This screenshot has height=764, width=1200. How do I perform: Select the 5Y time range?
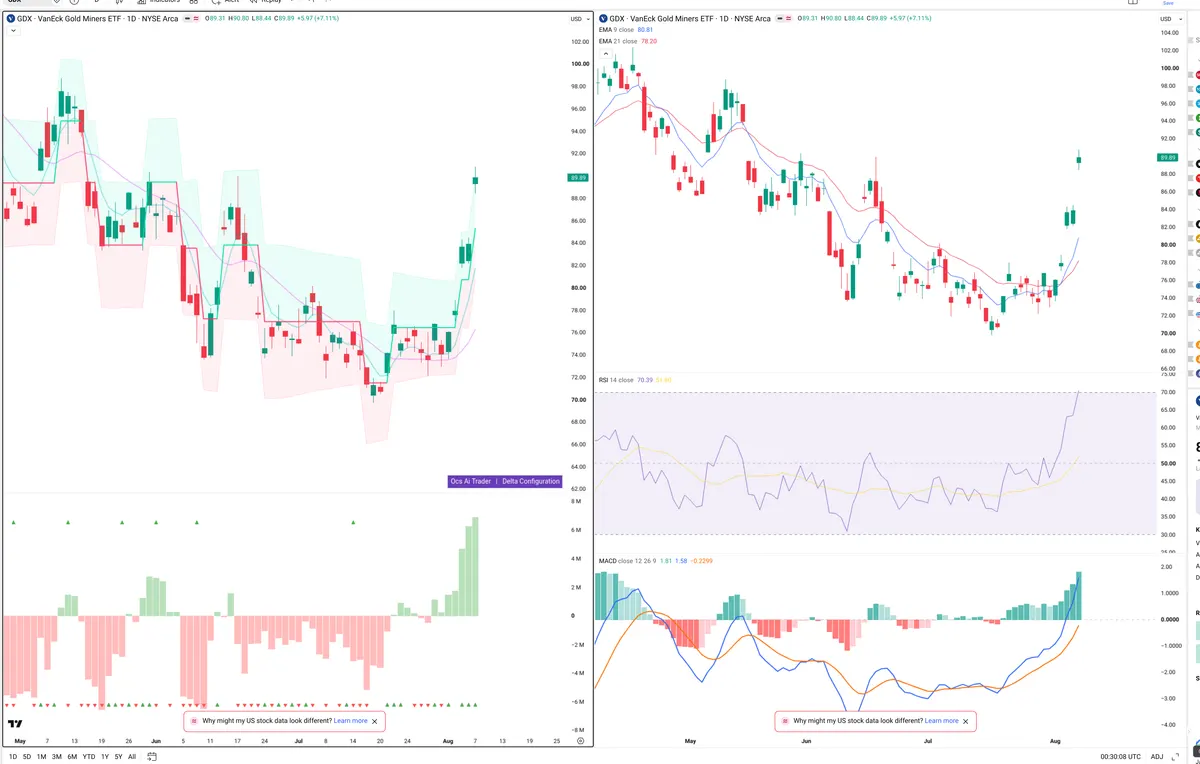point(119,757)
